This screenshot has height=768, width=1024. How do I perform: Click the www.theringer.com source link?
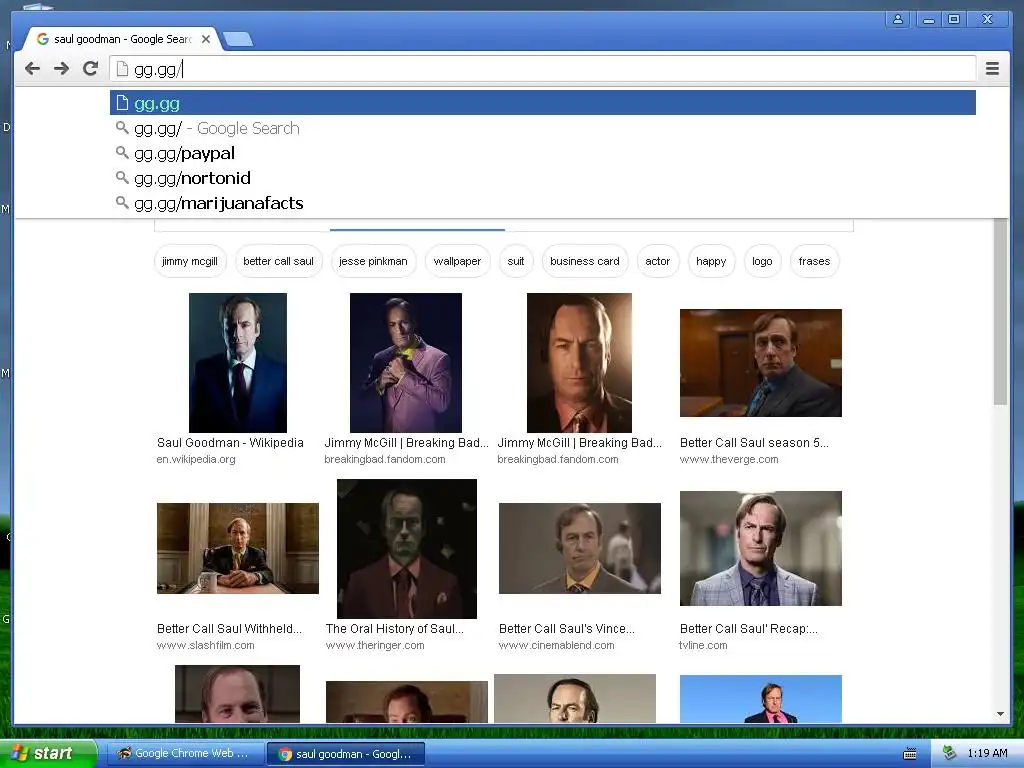[375, 645]
